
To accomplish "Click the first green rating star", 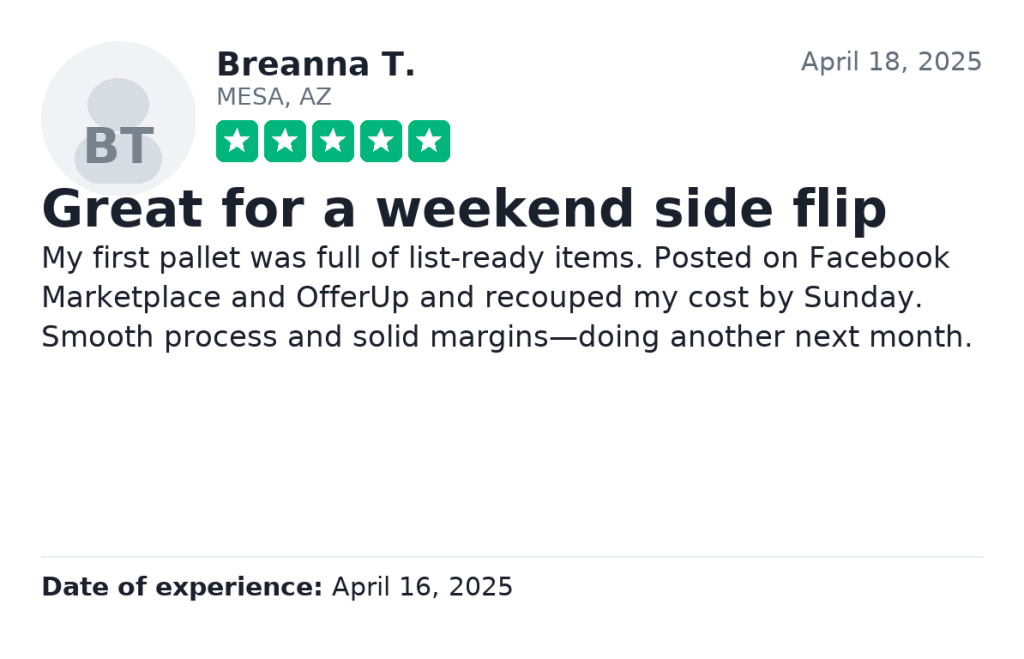I will click(237, 141).
